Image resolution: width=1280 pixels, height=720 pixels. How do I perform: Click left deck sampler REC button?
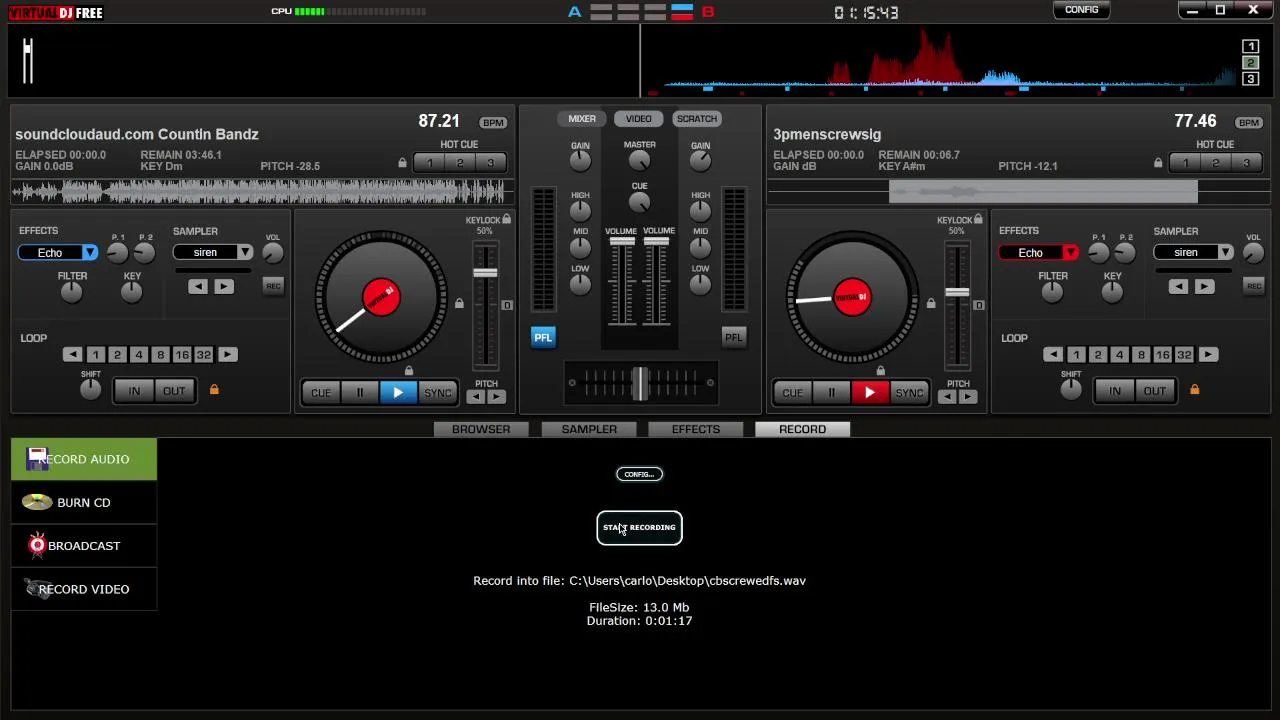pos(273,286)
